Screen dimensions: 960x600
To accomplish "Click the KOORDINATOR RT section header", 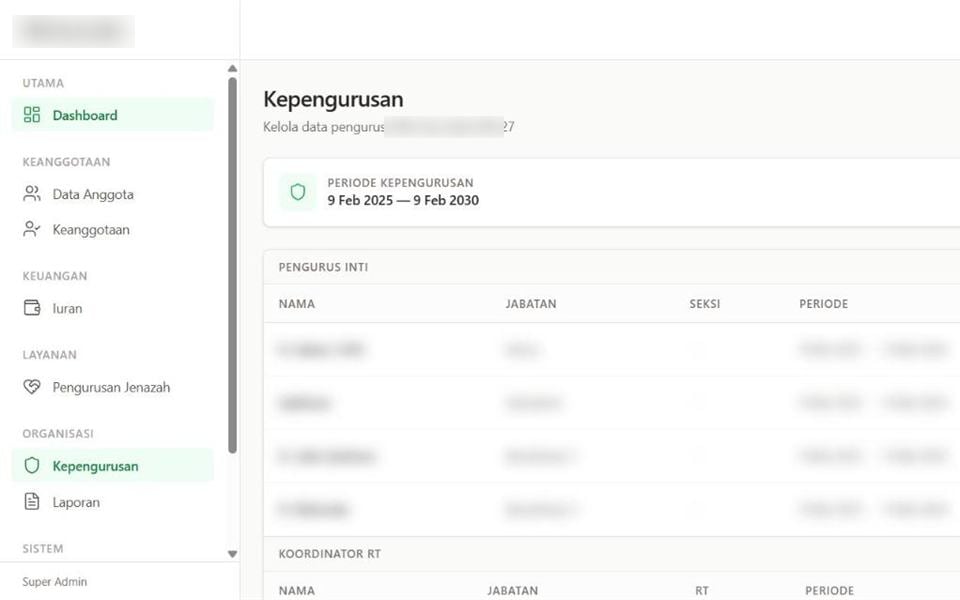I will [329, 553].
